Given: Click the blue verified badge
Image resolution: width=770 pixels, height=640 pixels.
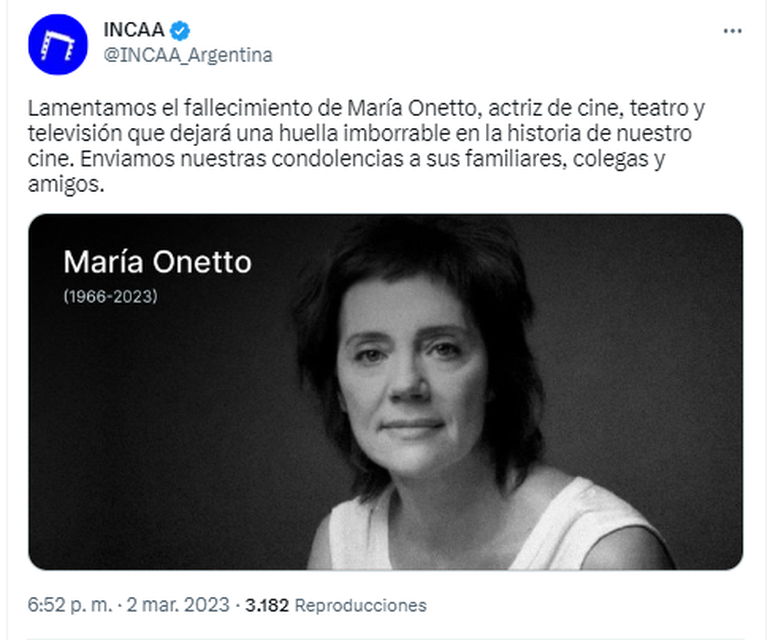Looking at the screenshot, I should [x=180, y=30].
